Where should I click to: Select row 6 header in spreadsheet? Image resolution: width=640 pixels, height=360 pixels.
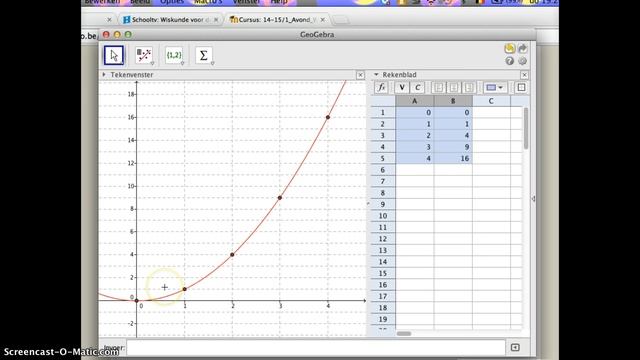click(x=383, y=170)
